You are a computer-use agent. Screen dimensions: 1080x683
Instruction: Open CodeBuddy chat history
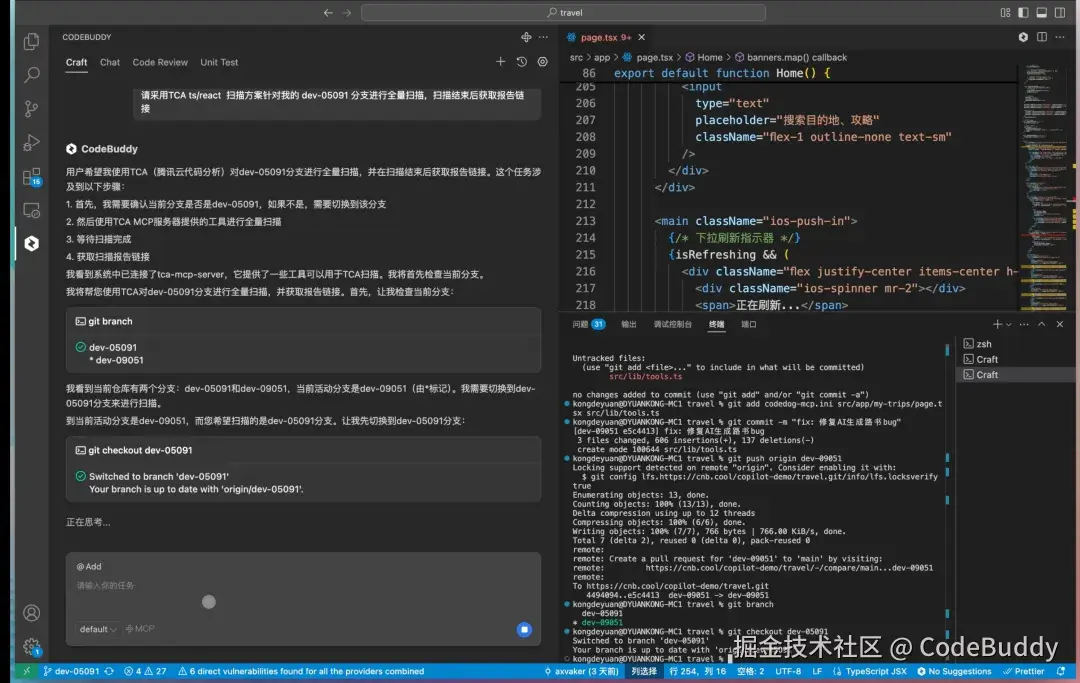point(521,61)
